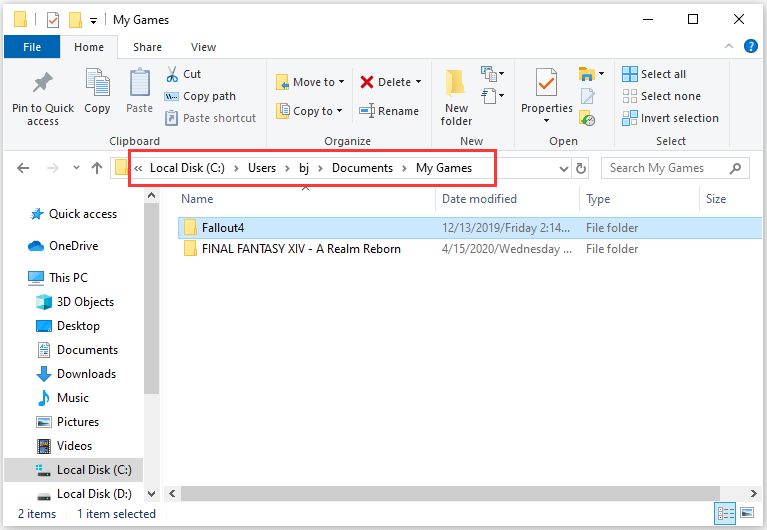Viewport: 767px width, 530px height.
Task: Click Copy path in Clipboard group
Action: pyautogui.click(x=201, y=96)
